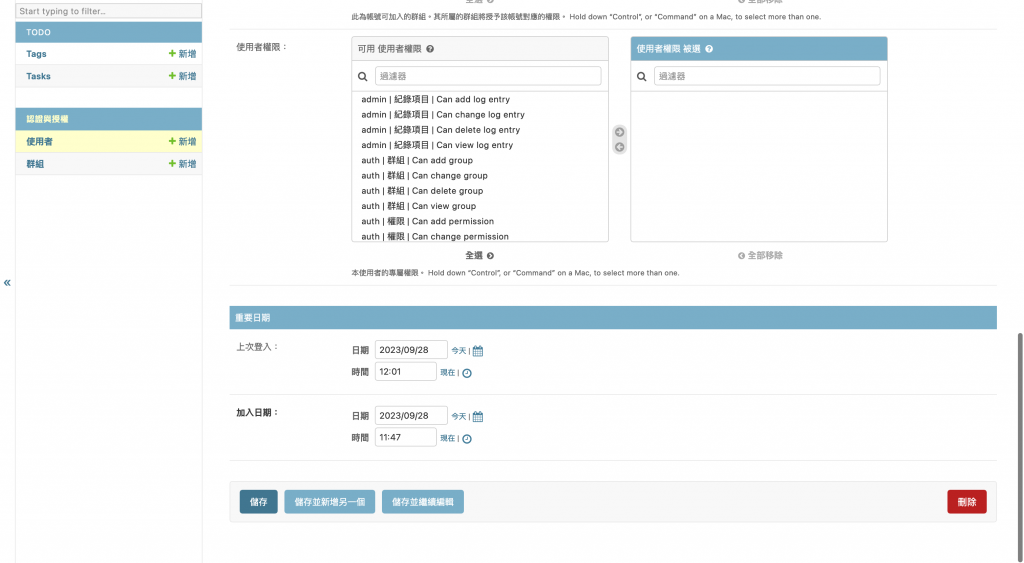
Task: Select 'Can change log entry' permission
Action: [x=480, y=114]
